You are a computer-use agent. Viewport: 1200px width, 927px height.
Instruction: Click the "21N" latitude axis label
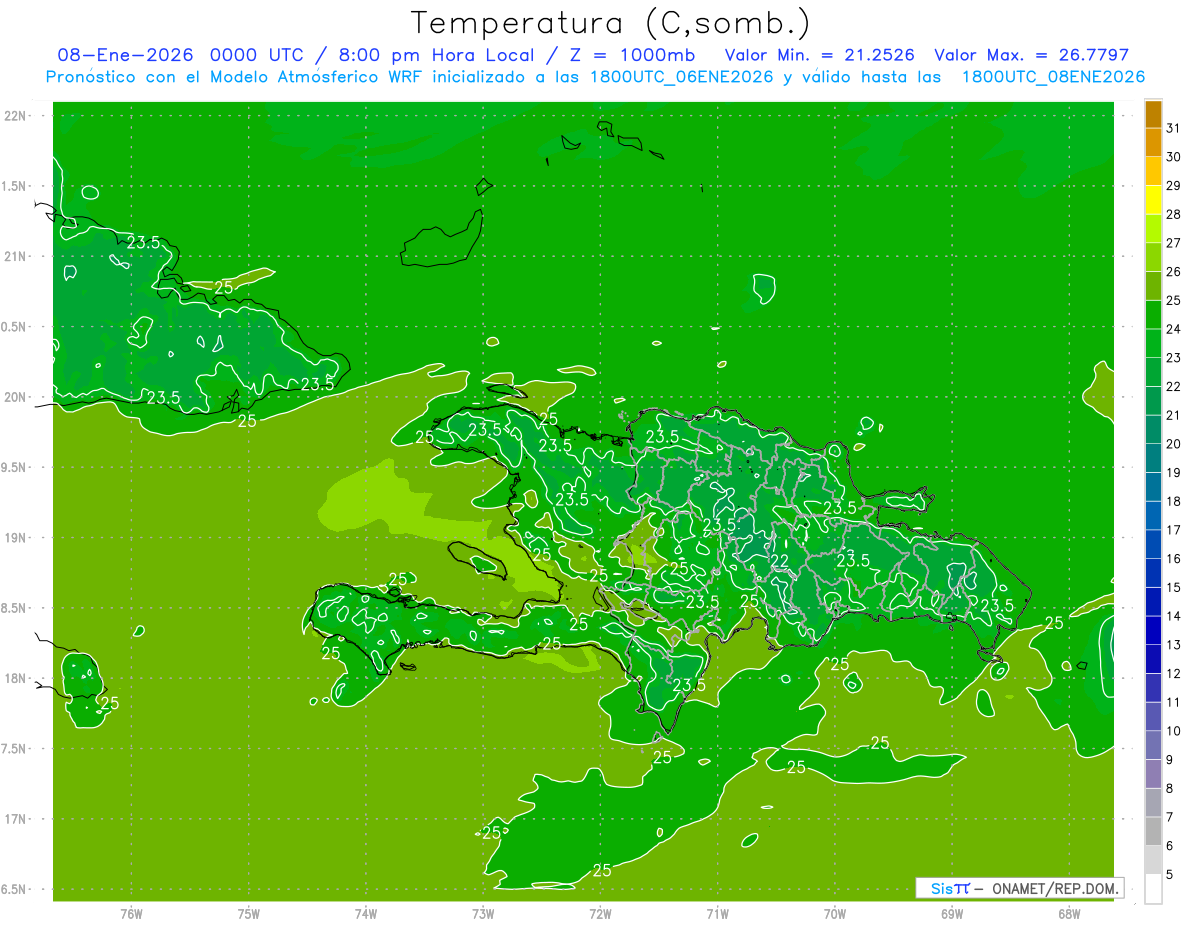15,256
